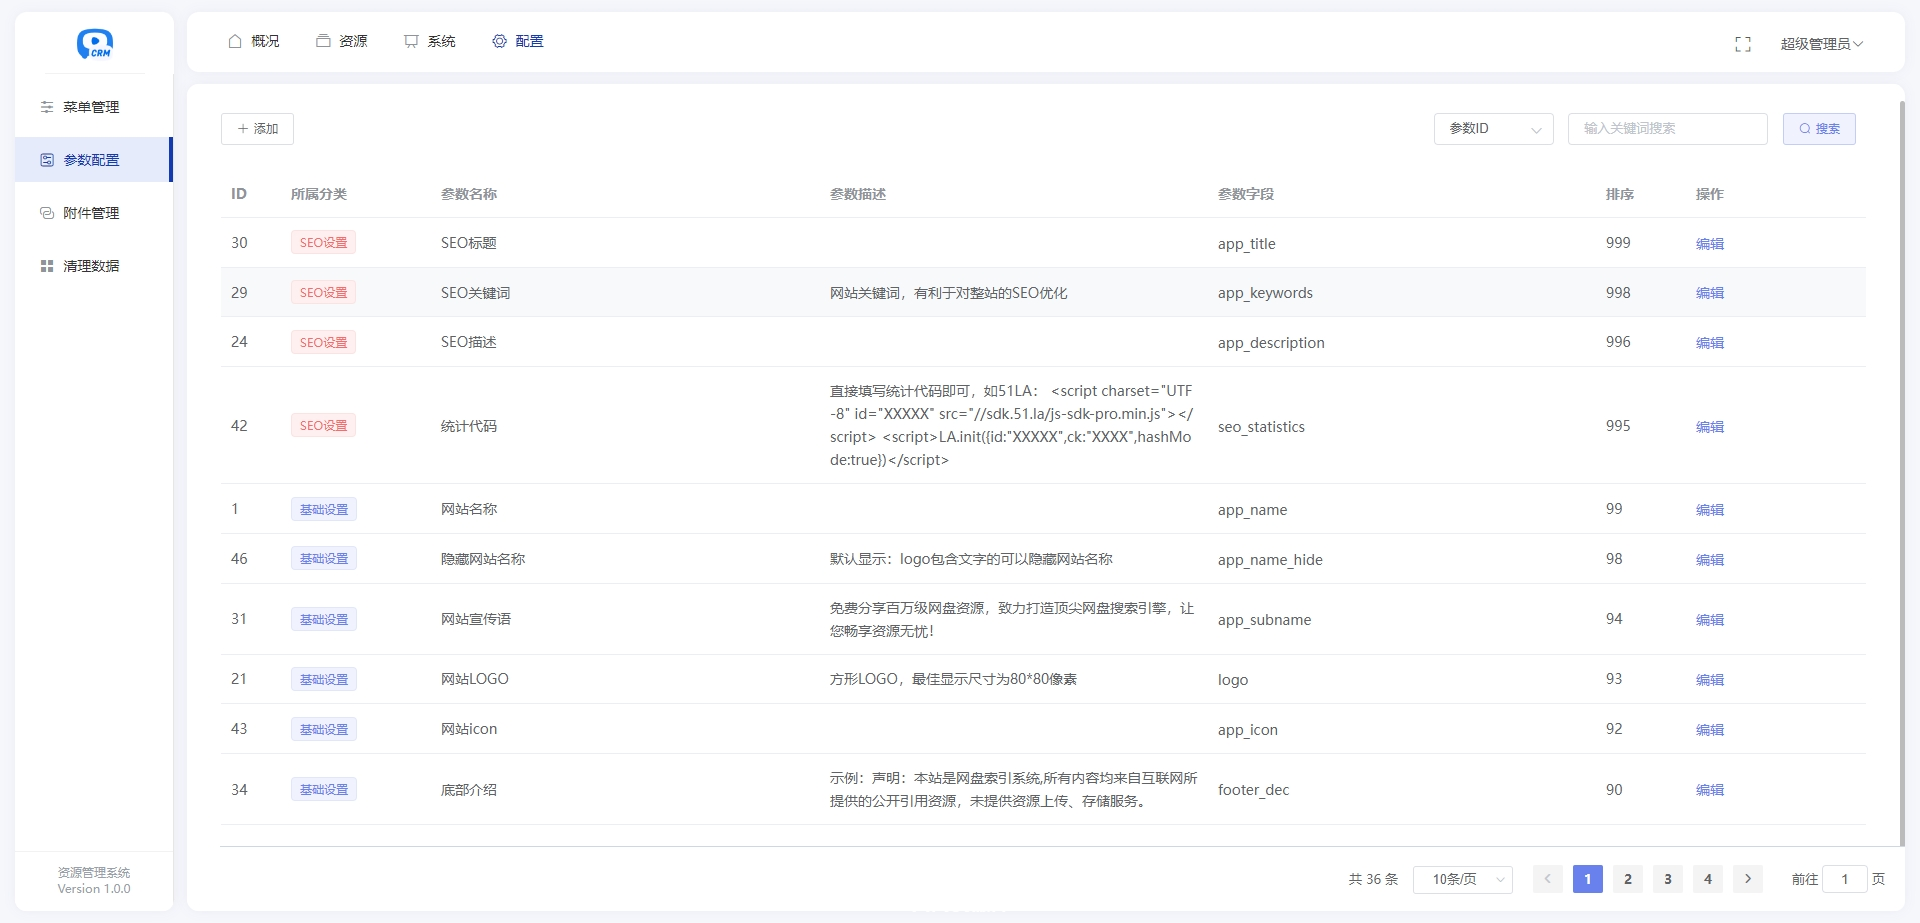Edit the SEO描述 row

click(1710, 343)
